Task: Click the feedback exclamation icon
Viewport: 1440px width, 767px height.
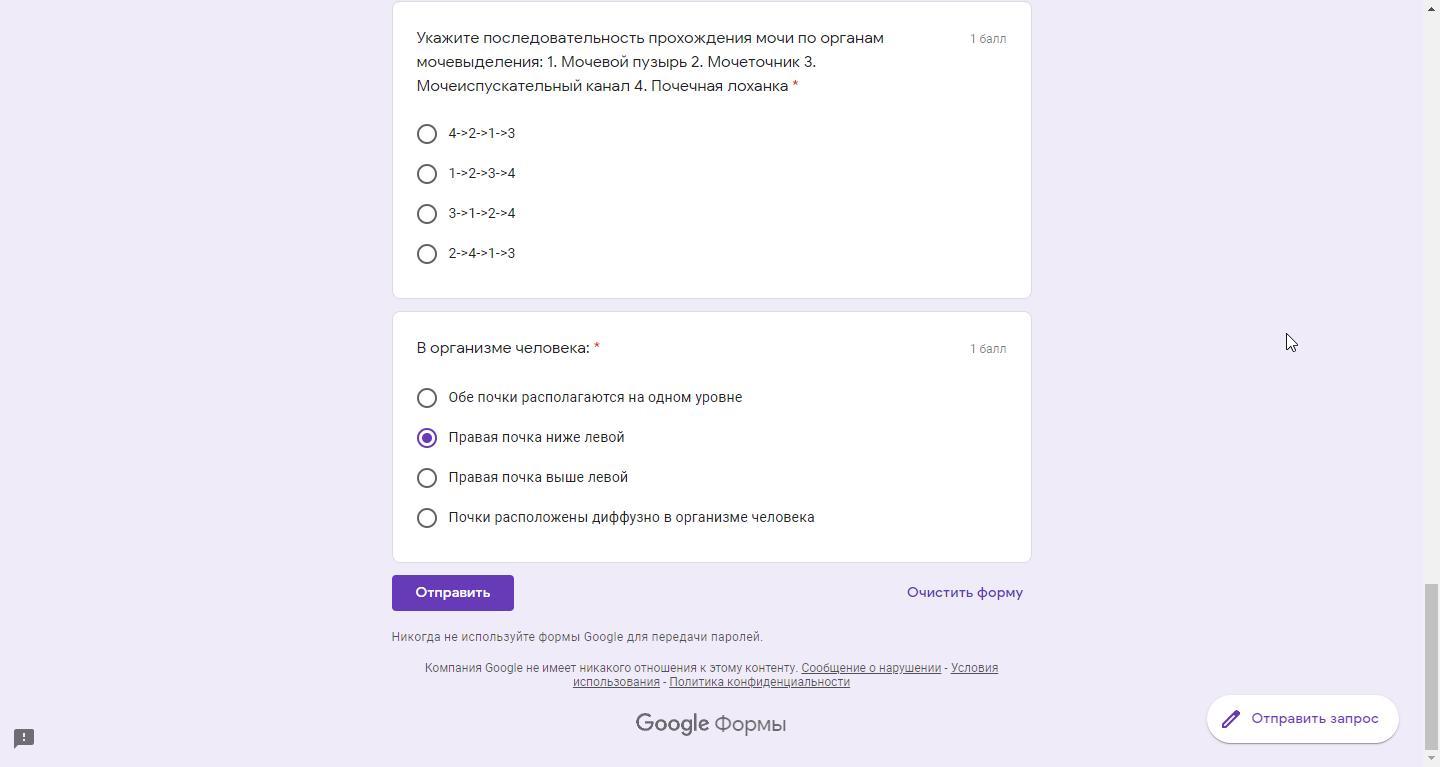Action: [24, 738]
